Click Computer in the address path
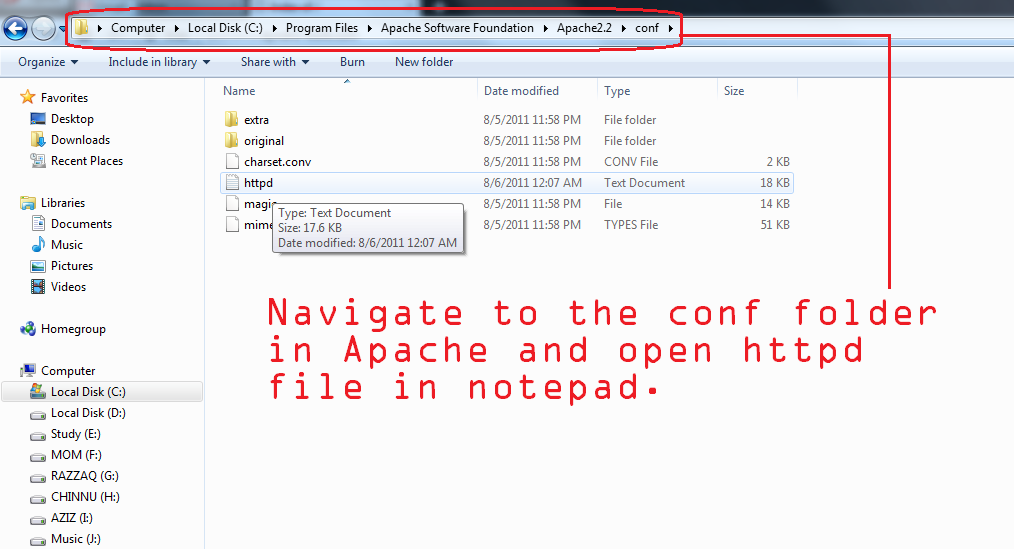This screenshot has width=1014, height=552. (x=138, y=28)
